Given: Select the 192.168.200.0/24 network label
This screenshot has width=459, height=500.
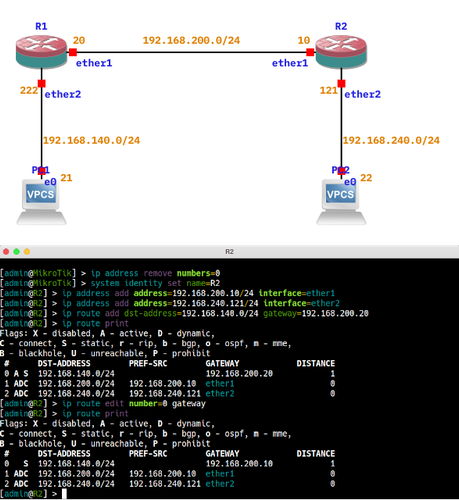Looking at the screenshot, I should tap(191, 40).
